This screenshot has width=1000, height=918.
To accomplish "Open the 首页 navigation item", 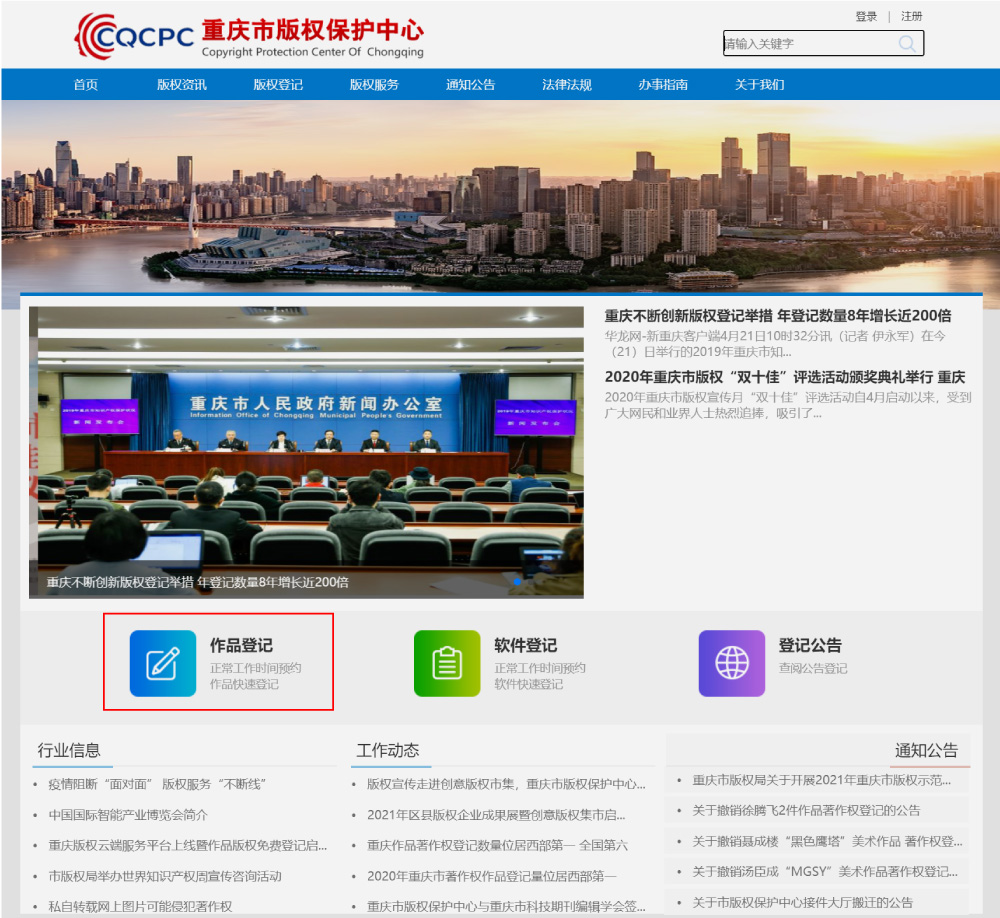I will point(84,85).
